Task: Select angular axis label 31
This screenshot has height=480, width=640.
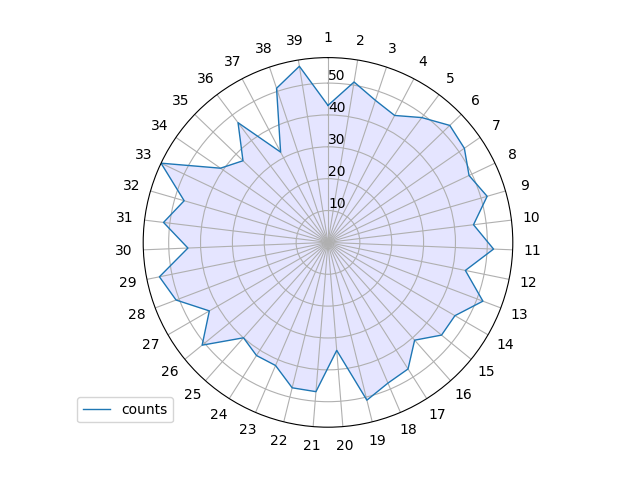Action: [x=124, y=217]
